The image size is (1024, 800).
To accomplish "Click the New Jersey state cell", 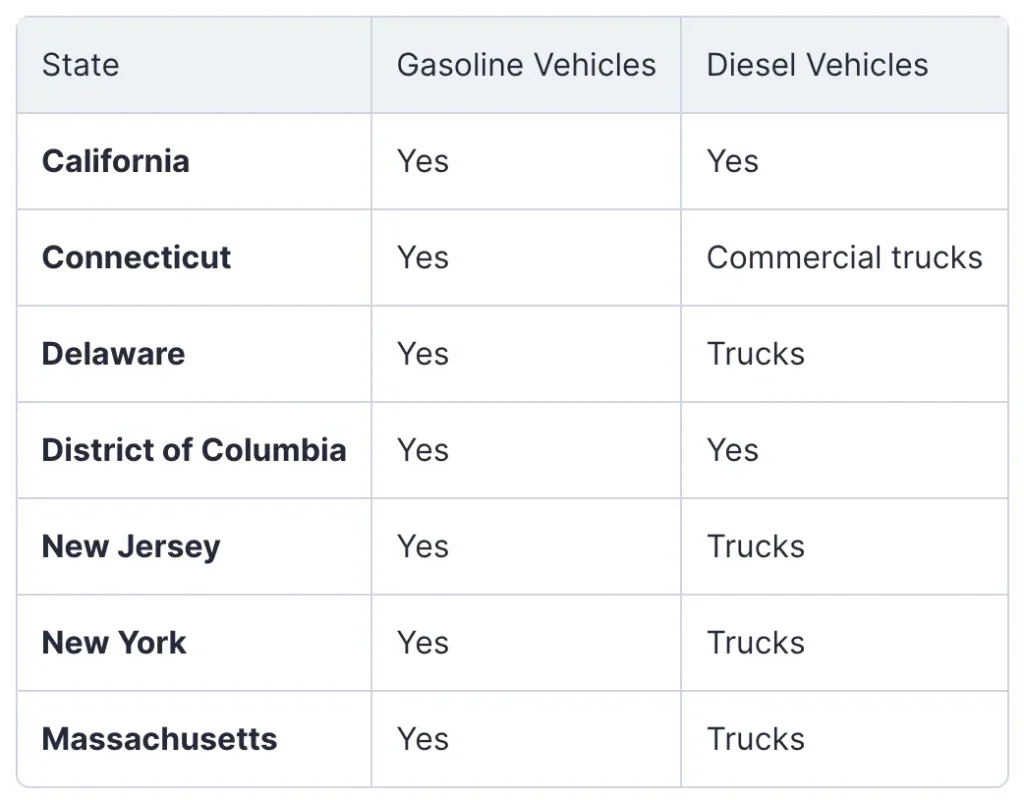I will coord(130,547).
